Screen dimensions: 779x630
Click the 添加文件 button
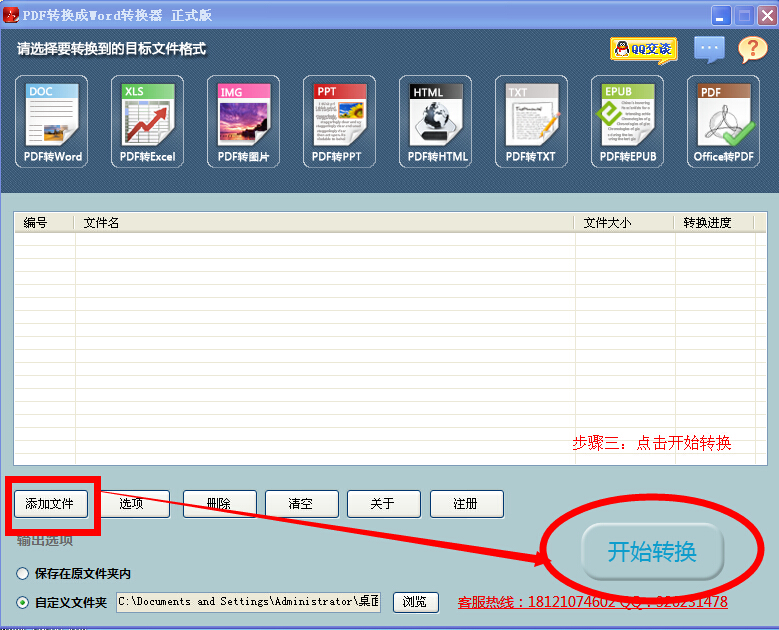point(50,504)
